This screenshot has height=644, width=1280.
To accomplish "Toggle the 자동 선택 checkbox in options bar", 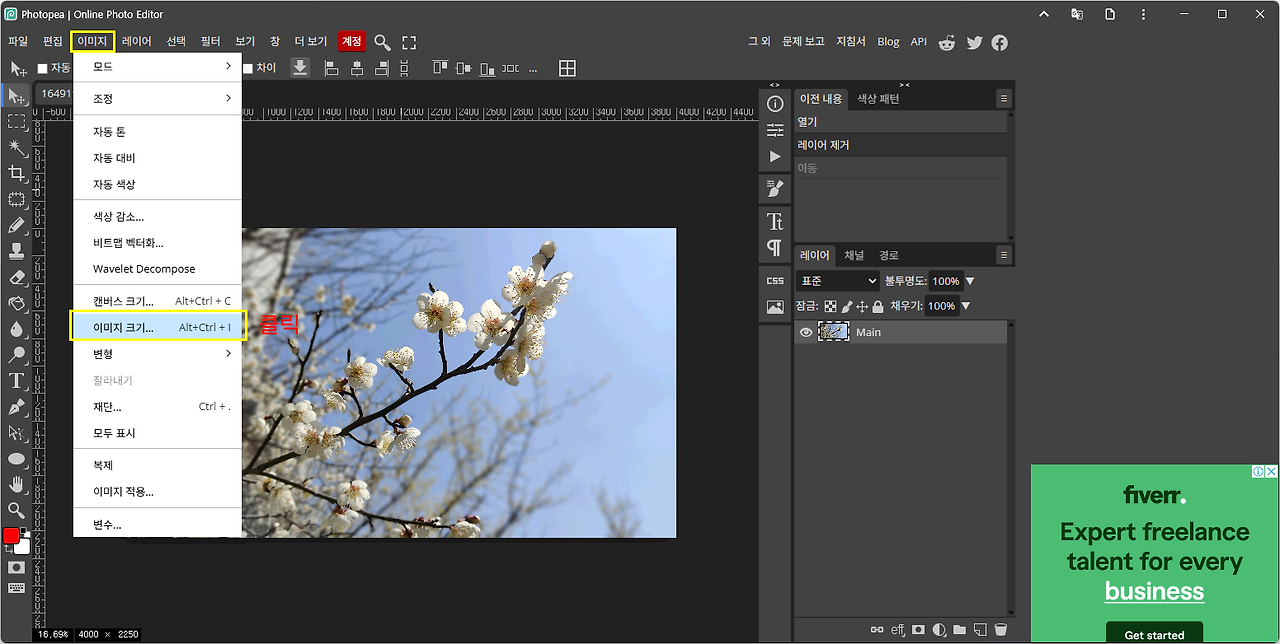I will (x=42, y=68).
